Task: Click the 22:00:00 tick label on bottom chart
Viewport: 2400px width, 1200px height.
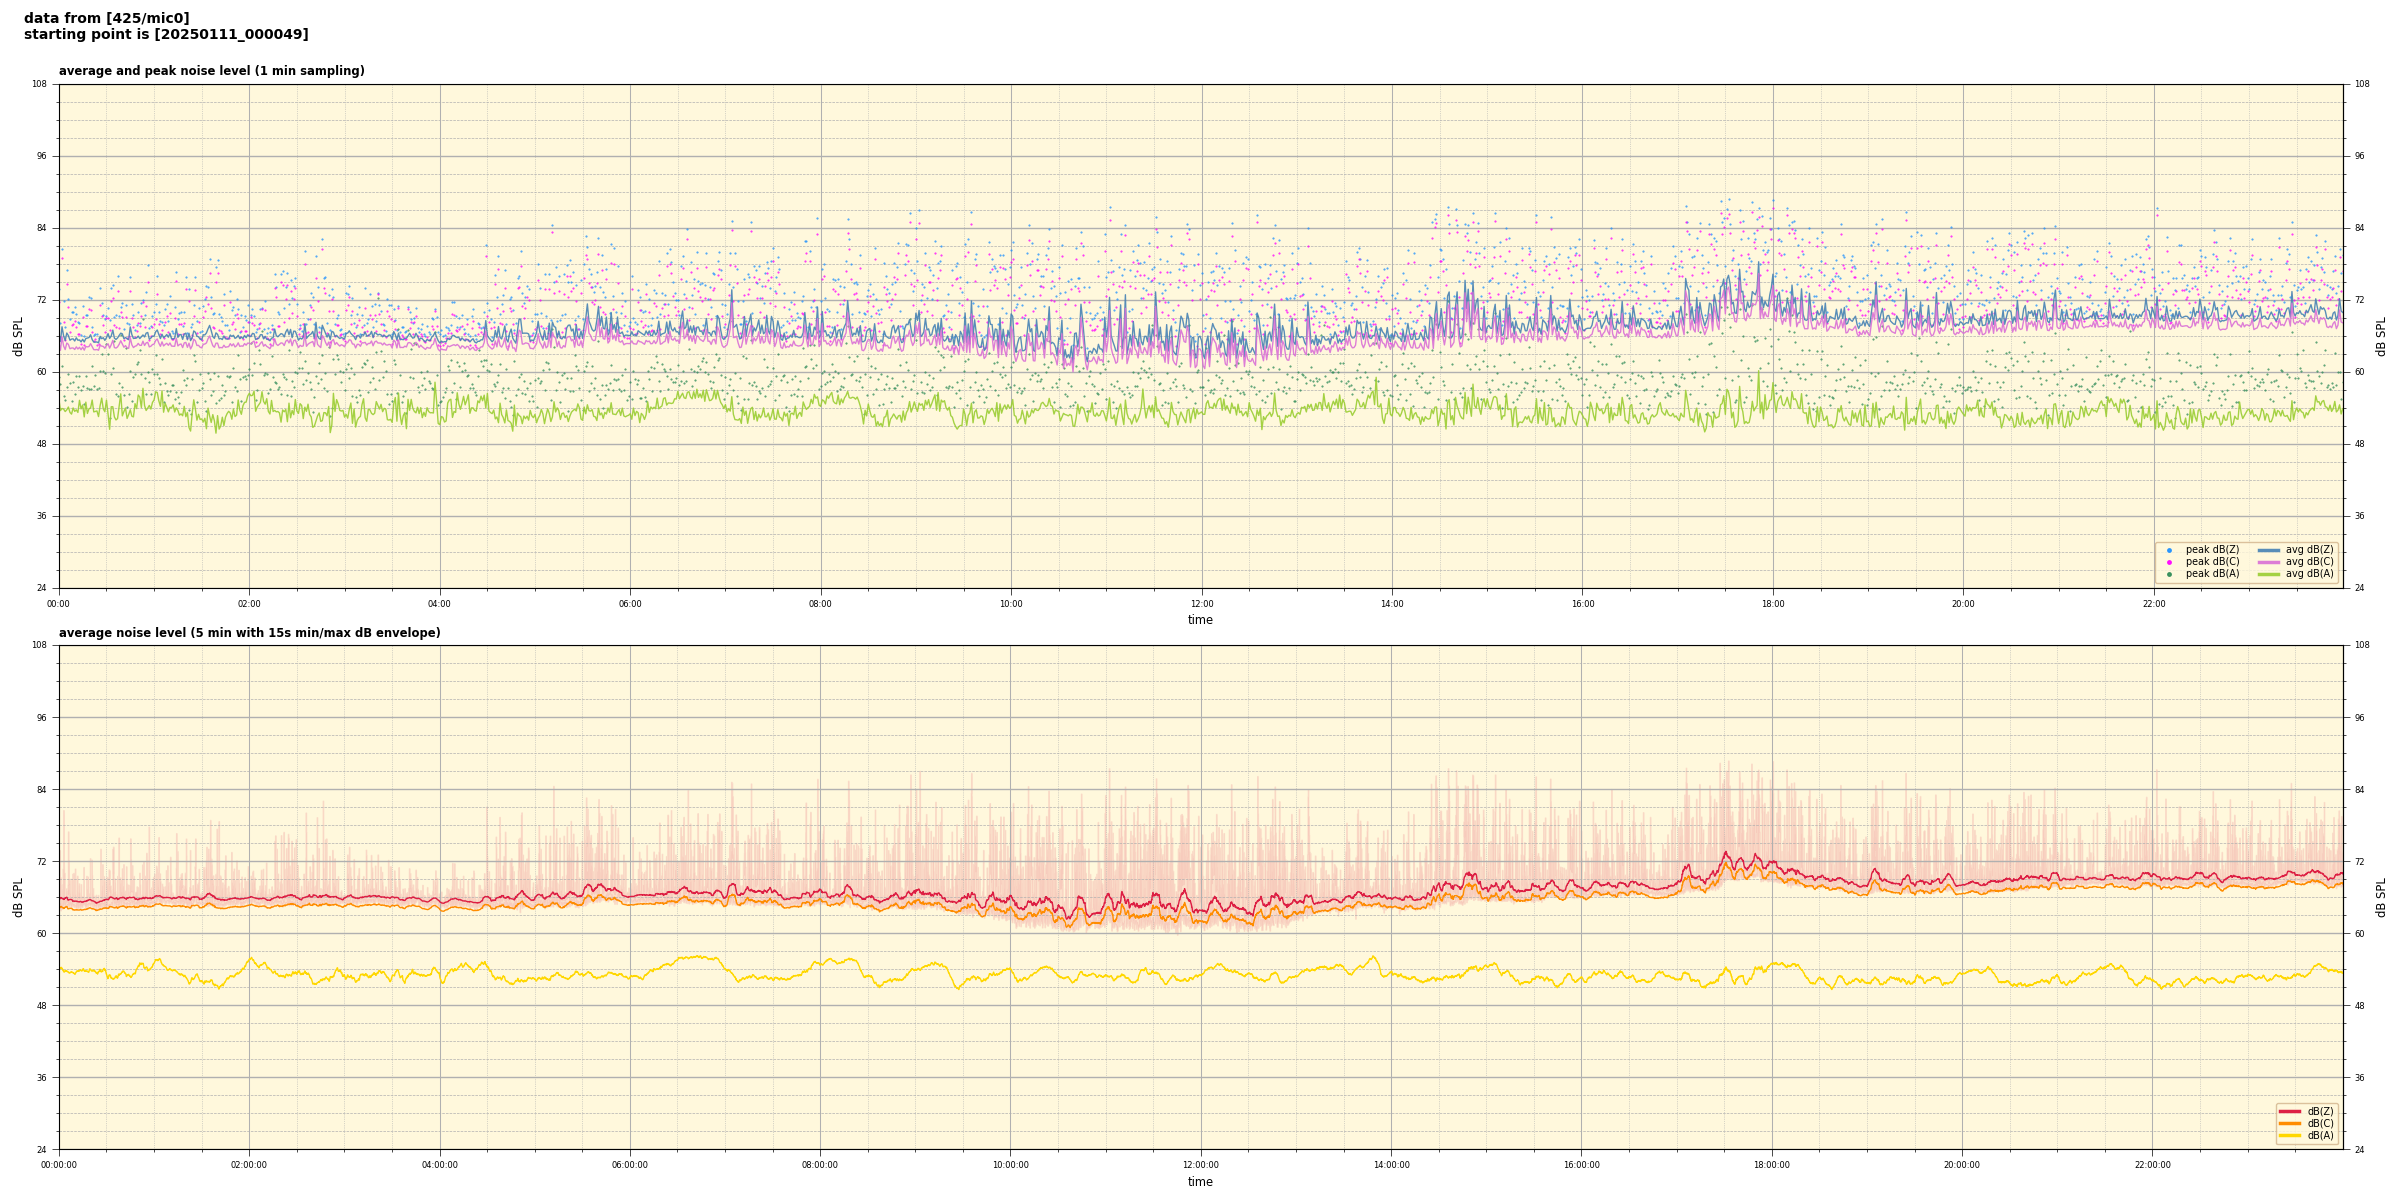Action: [2153, 1165]
